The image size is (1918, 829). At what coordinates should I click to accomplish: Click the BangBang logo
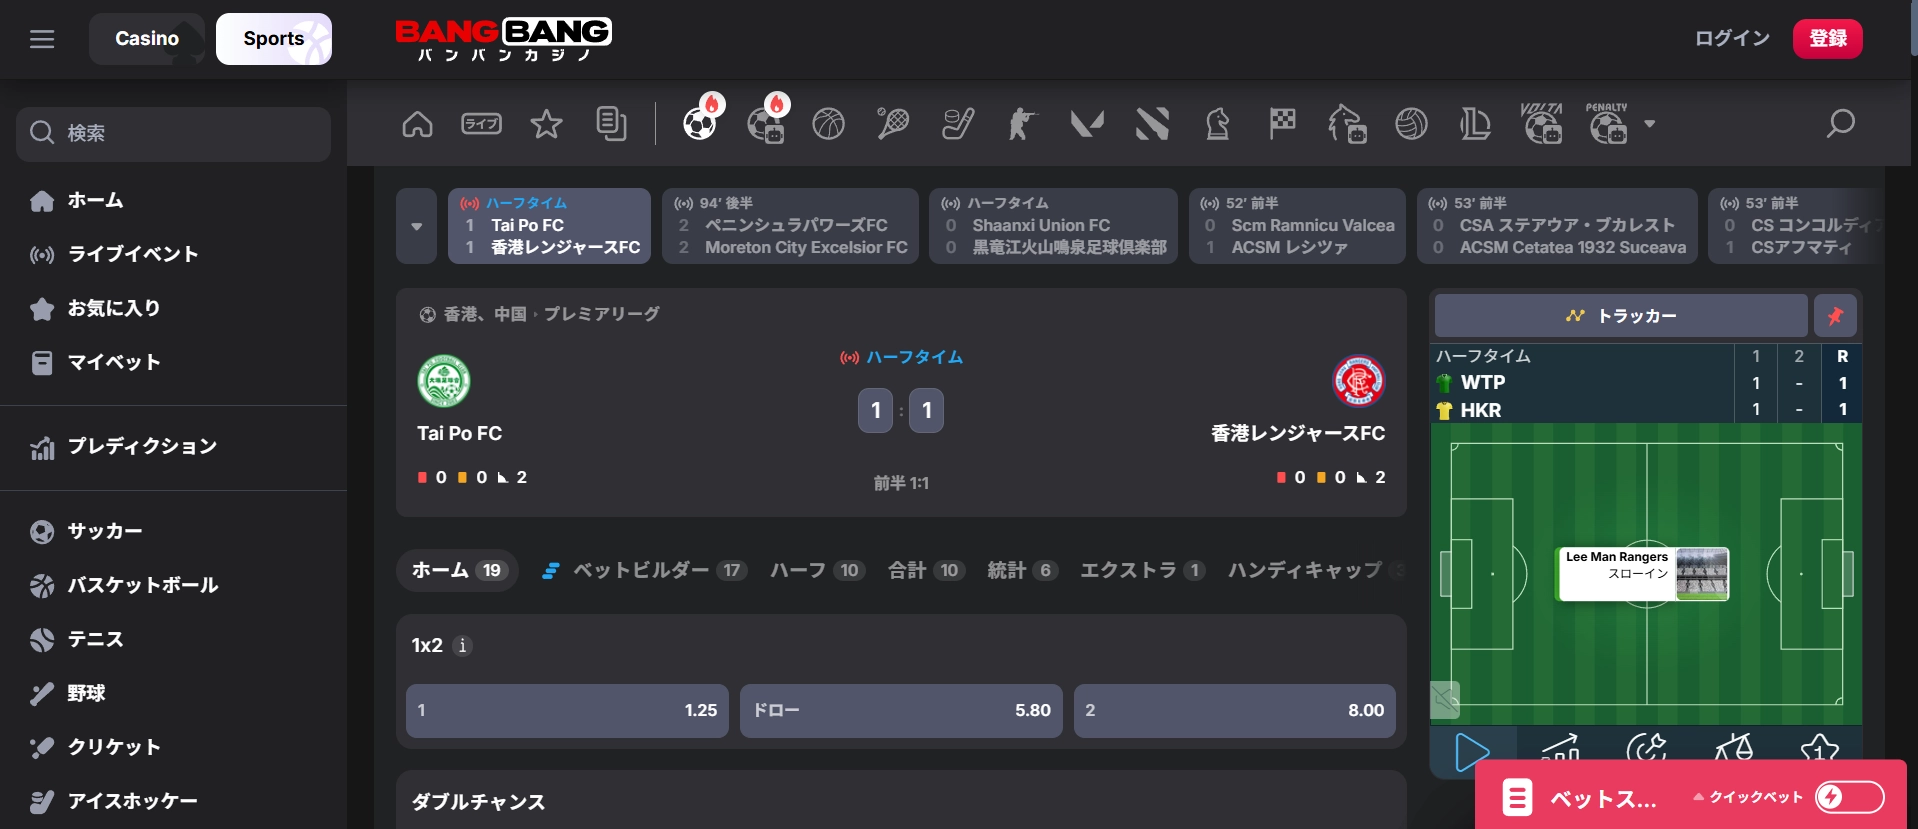tap(503, 40)
